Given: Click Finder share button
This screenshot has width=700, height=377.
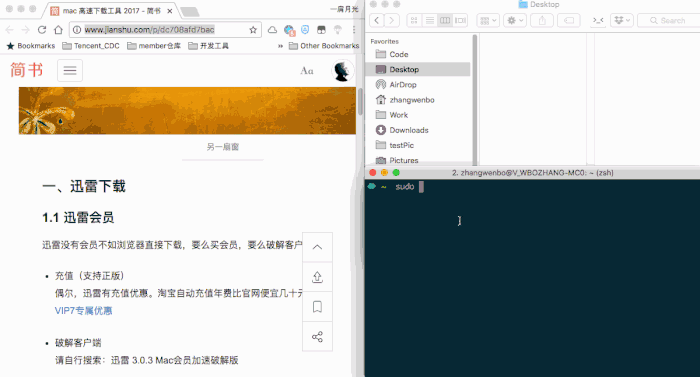Looking at the screenshot, I should (542, 20).
